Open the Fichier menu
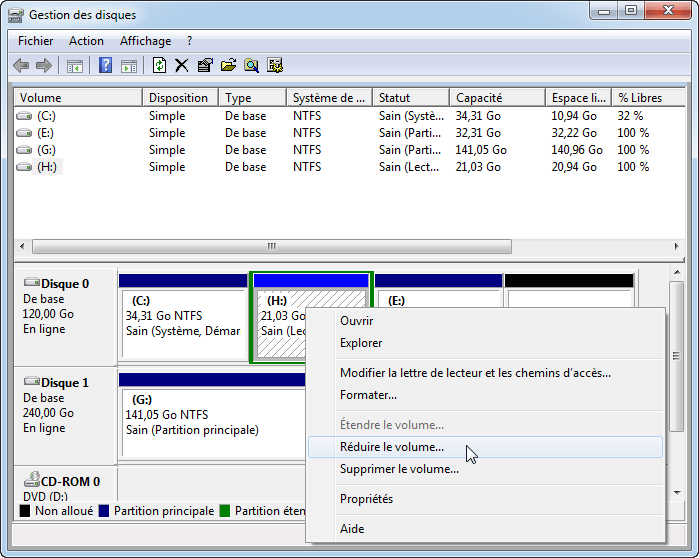Screen dimensions: 699x558 click(x=36, y=41)
